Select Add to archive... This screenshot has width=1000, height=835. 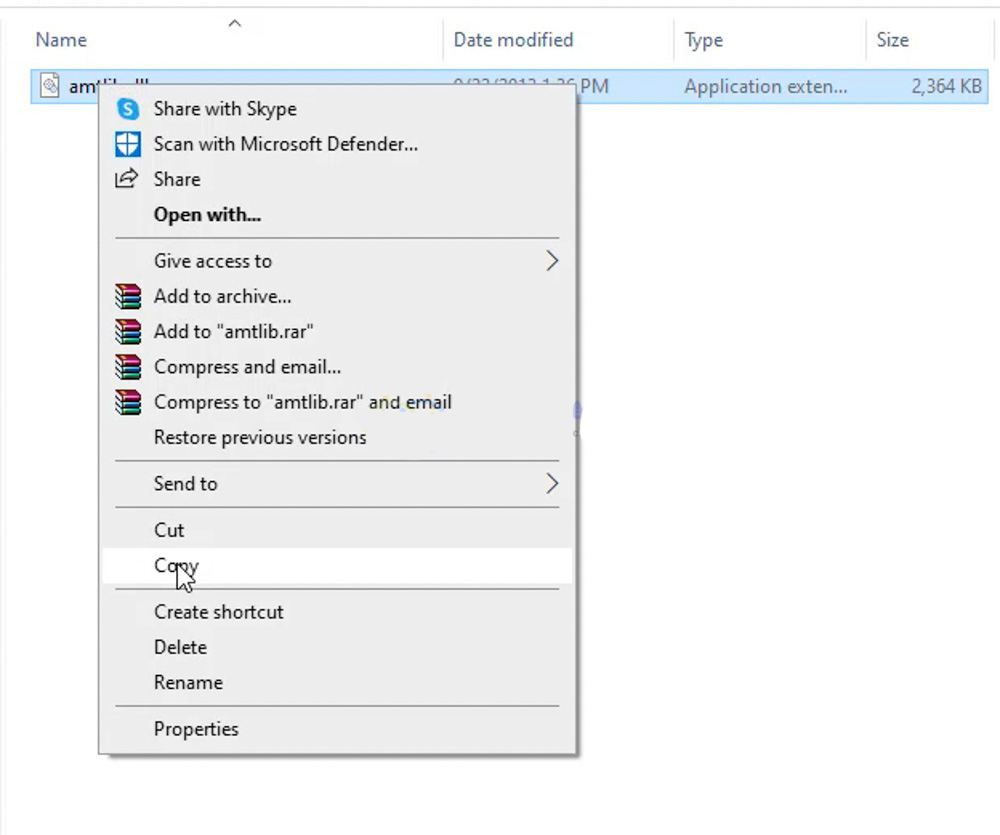pyautogui.click(x=337, y=297)
